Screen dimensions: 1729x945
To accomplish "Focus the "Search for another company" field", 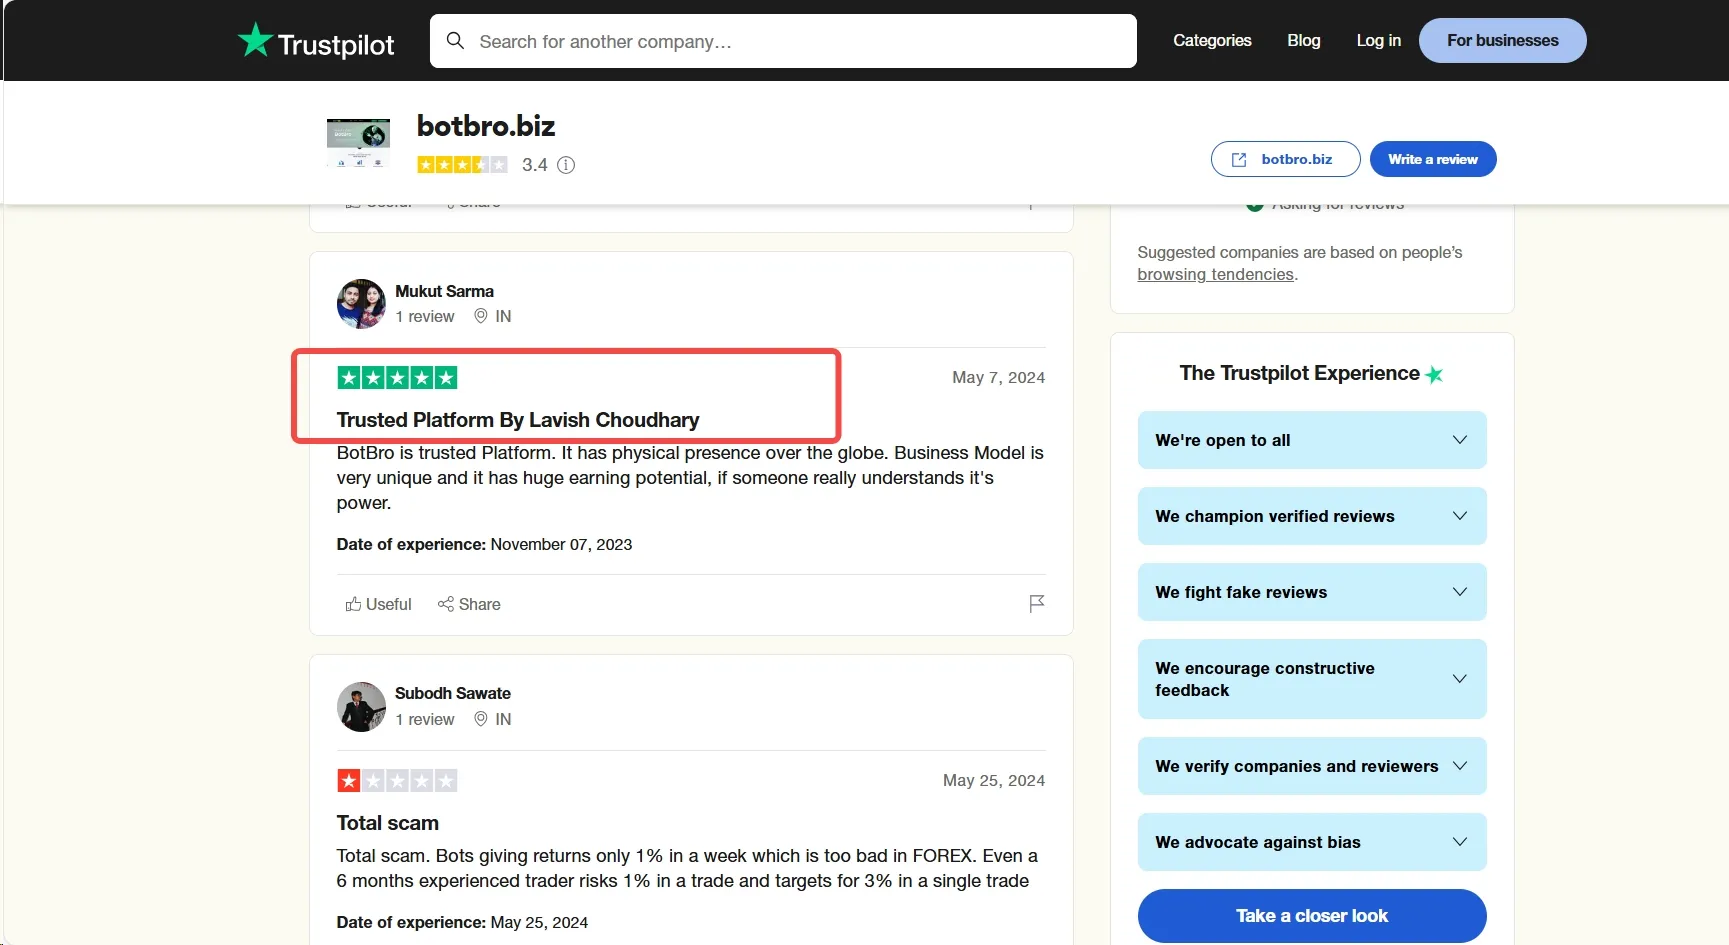I will (783, 41).
